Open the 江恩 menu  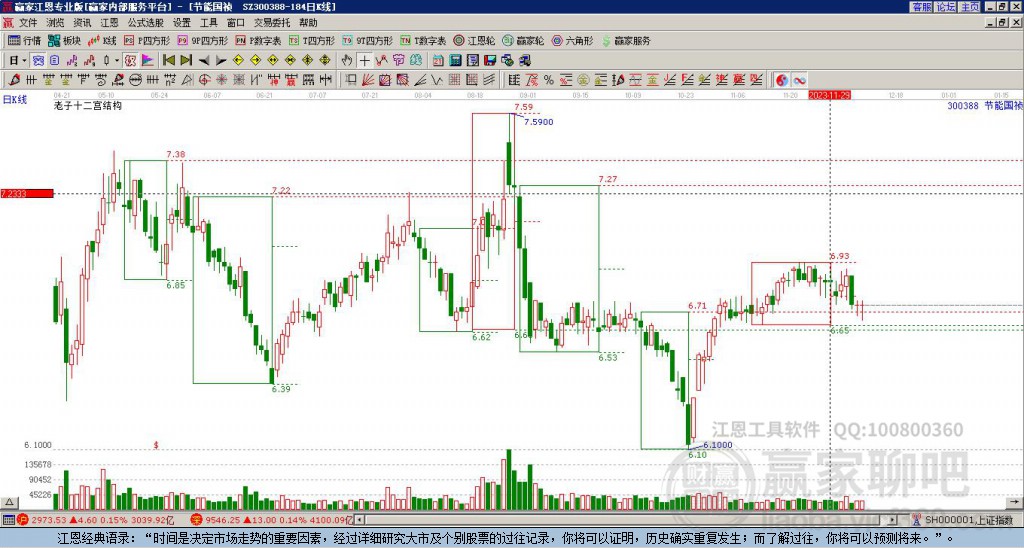[109, 23]
